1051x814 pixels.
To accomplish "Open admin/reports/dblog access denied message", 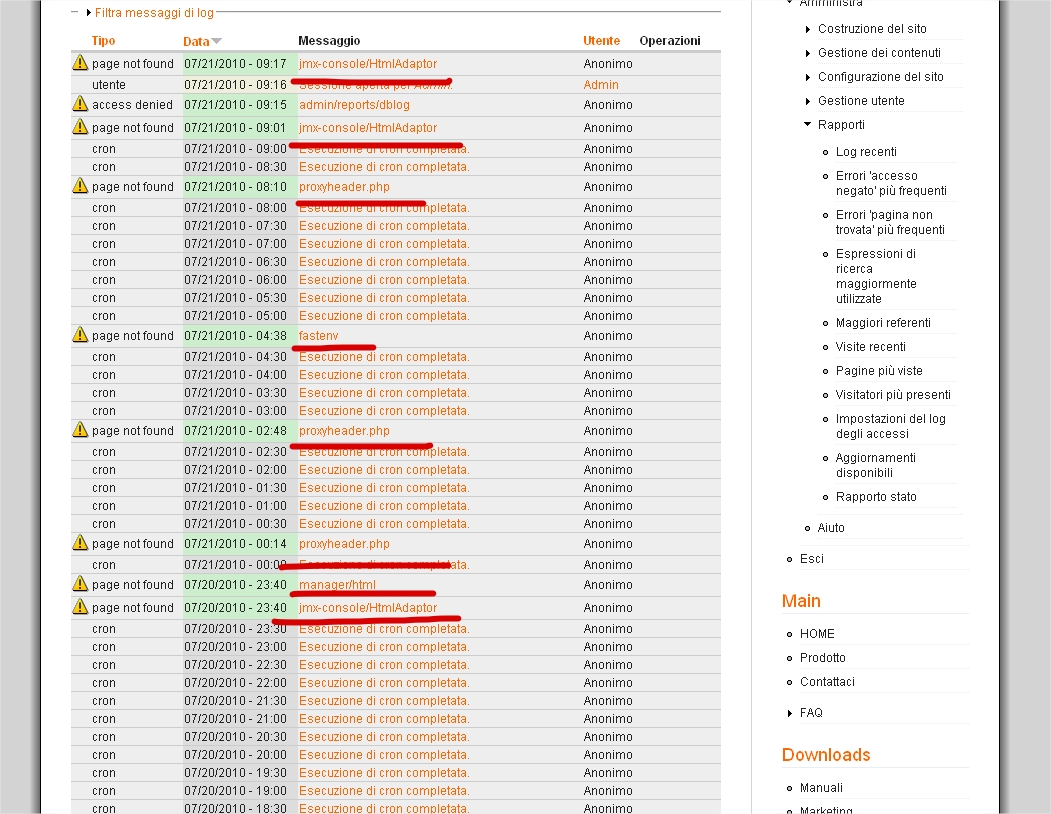I will [x=354, y=105].
